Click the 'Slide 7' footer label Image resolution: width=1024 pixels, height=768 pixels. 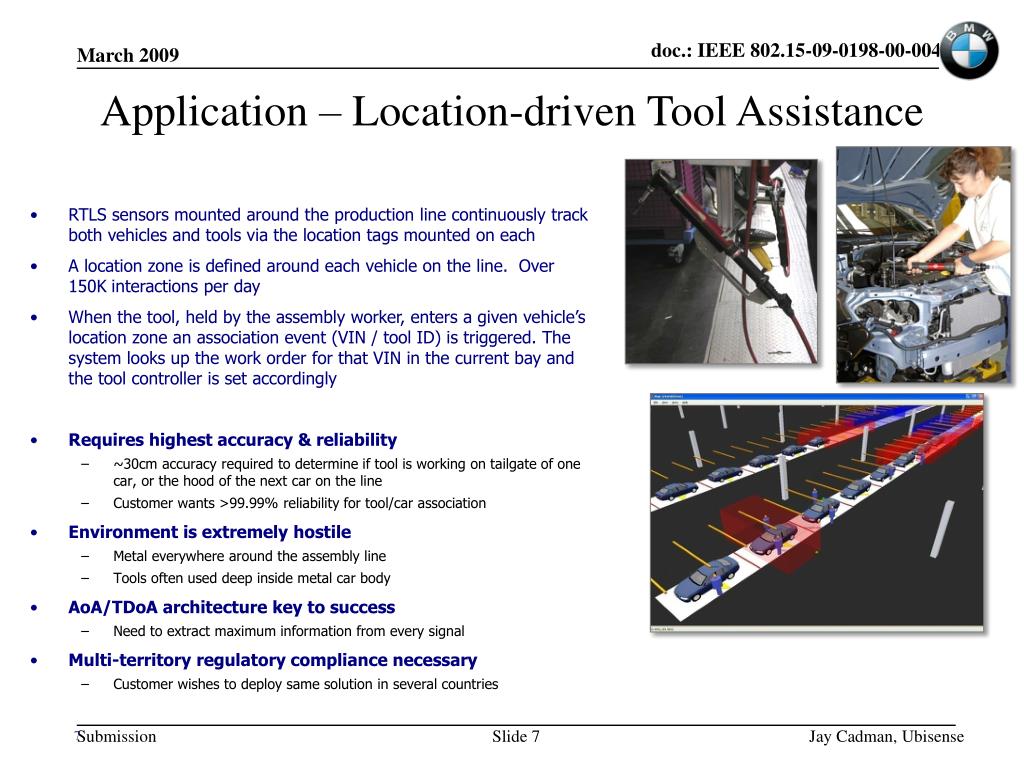point(516,737)
